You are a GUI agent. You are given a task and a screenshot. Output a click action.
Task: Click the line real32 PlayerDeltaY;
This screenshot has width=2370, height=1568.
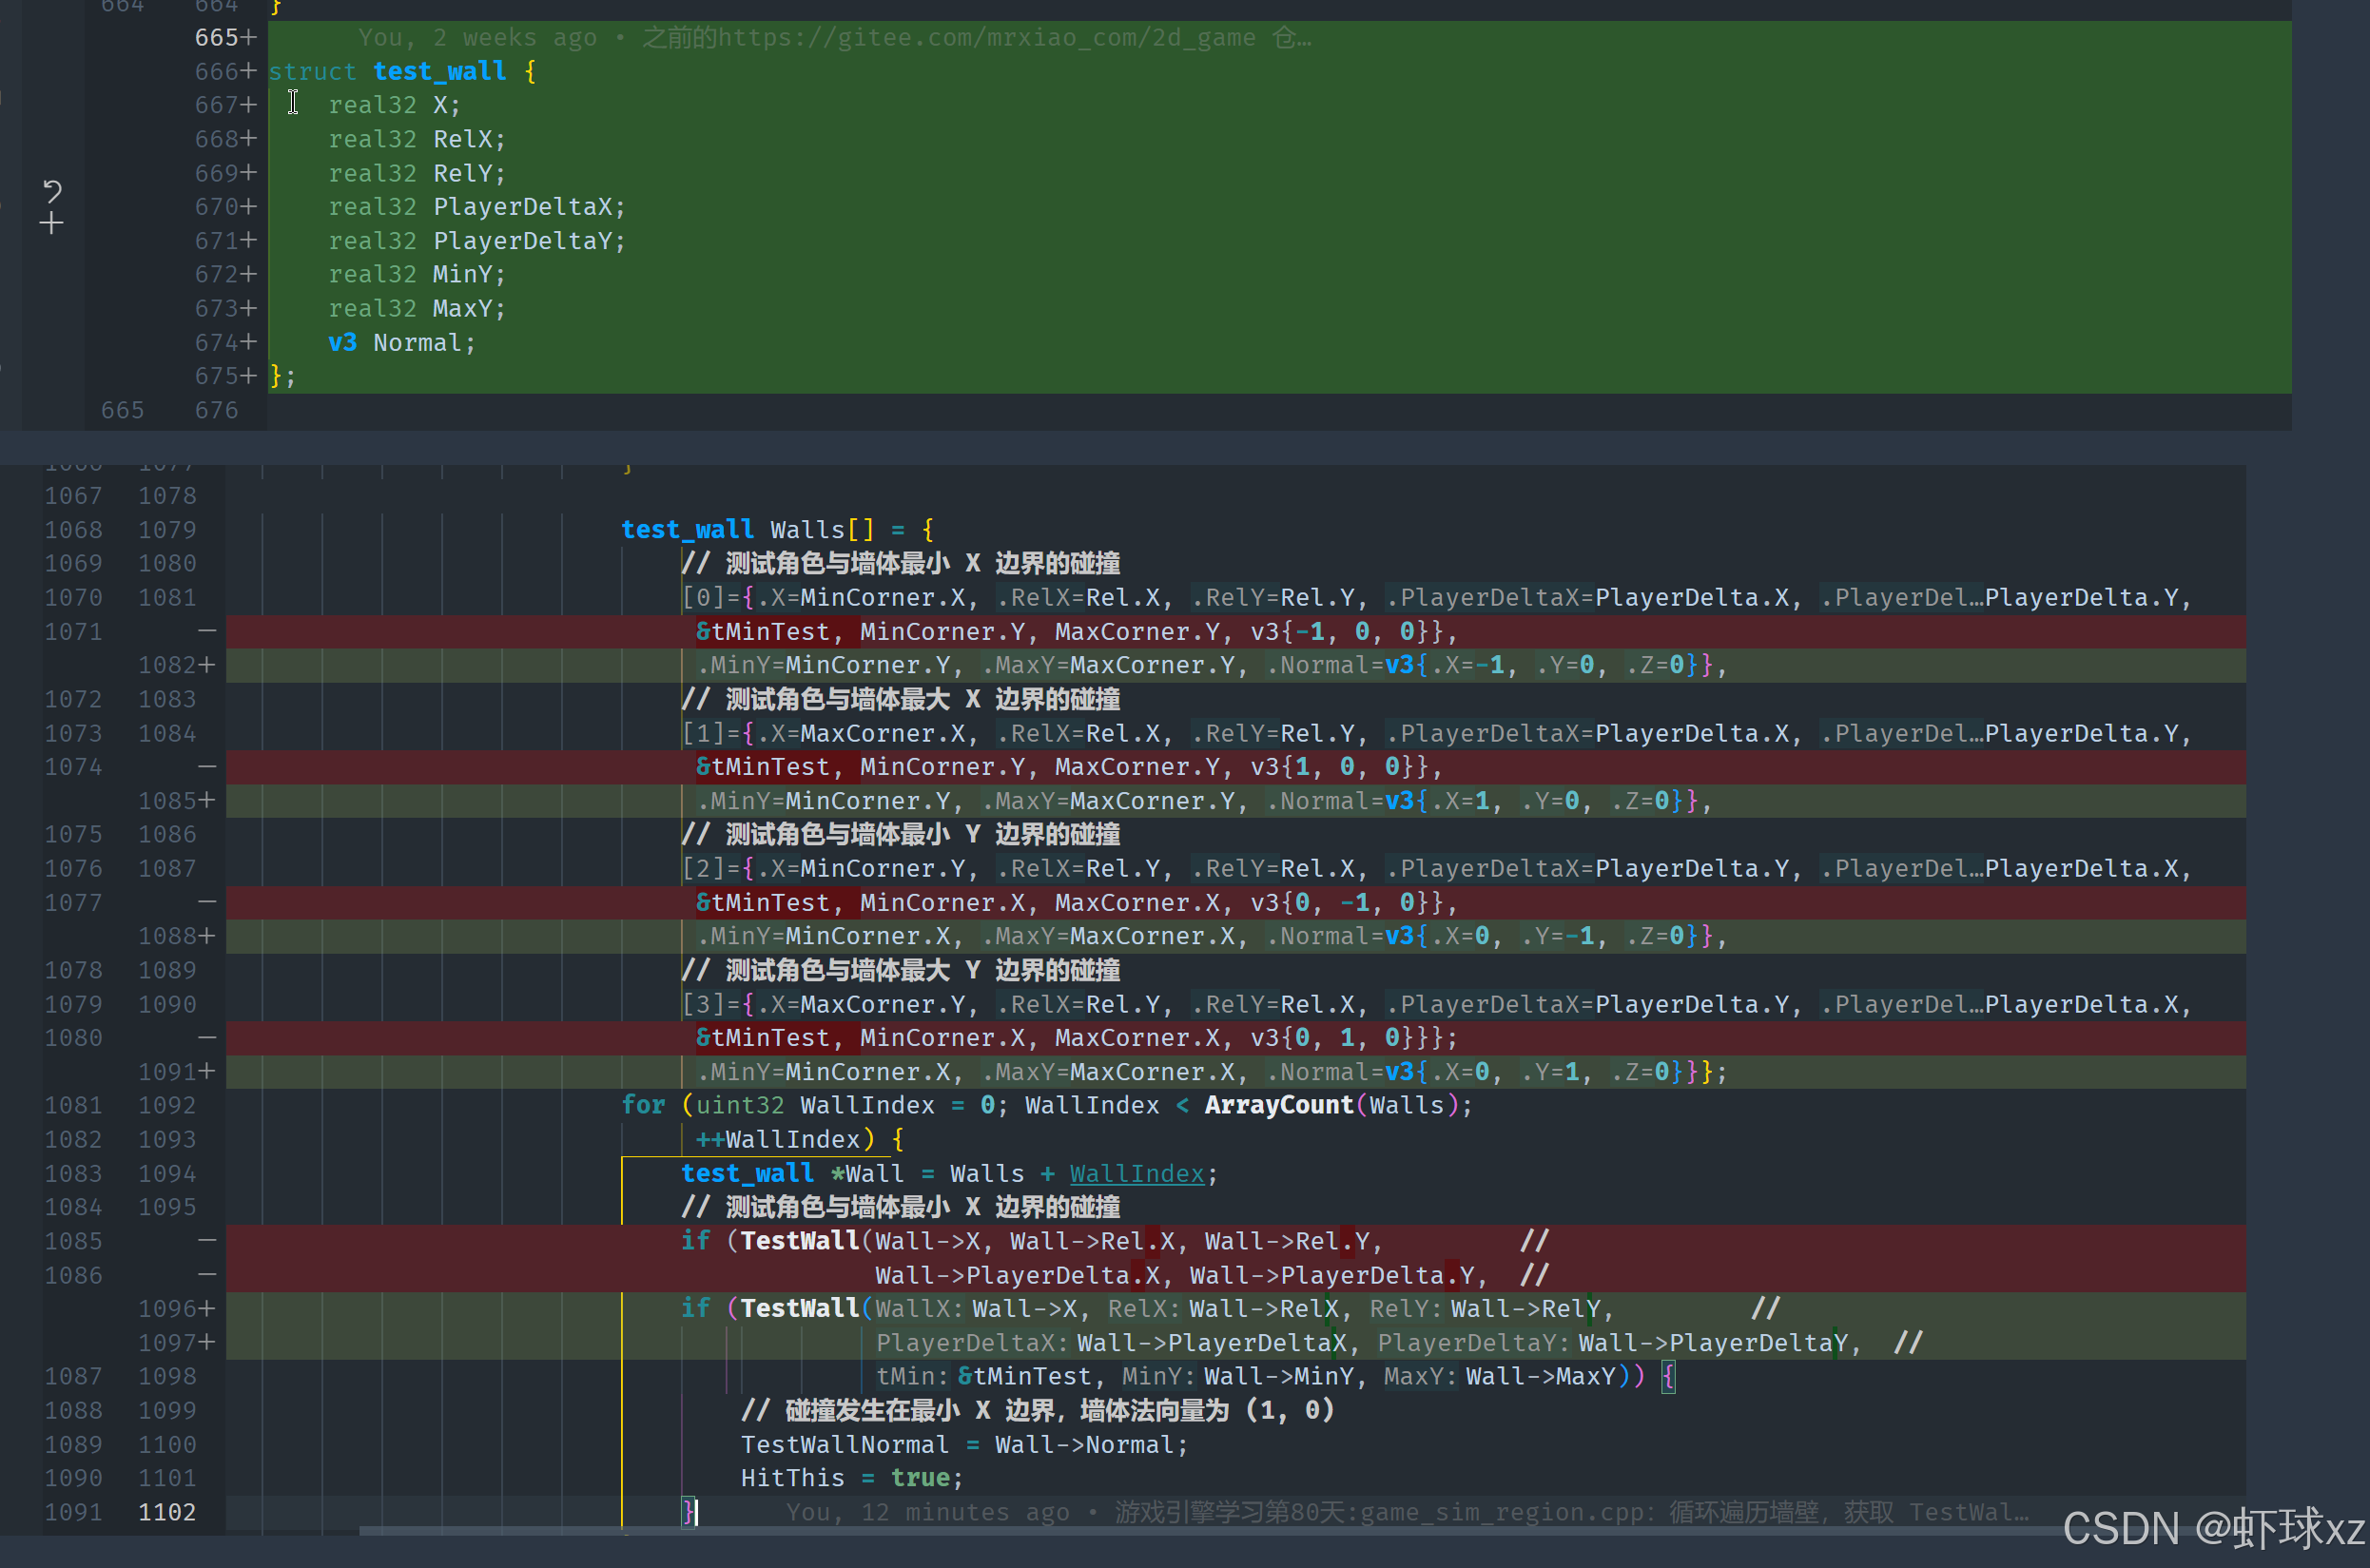pos(477,240)
